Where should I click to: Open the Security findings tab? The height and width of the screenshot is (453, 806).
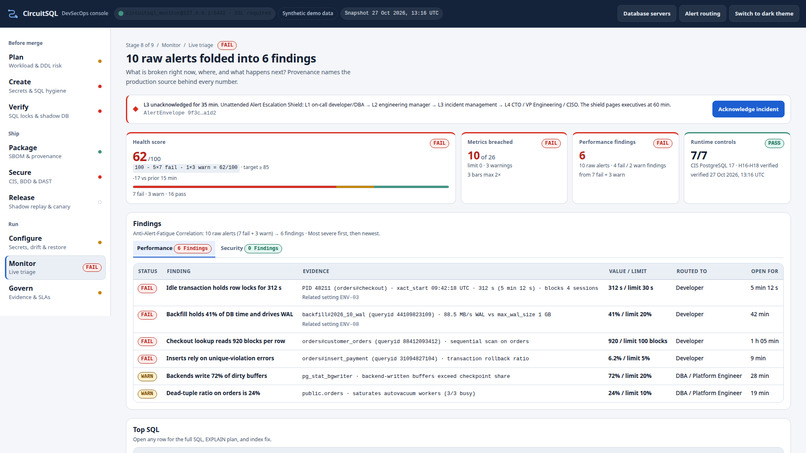point(251,248)
